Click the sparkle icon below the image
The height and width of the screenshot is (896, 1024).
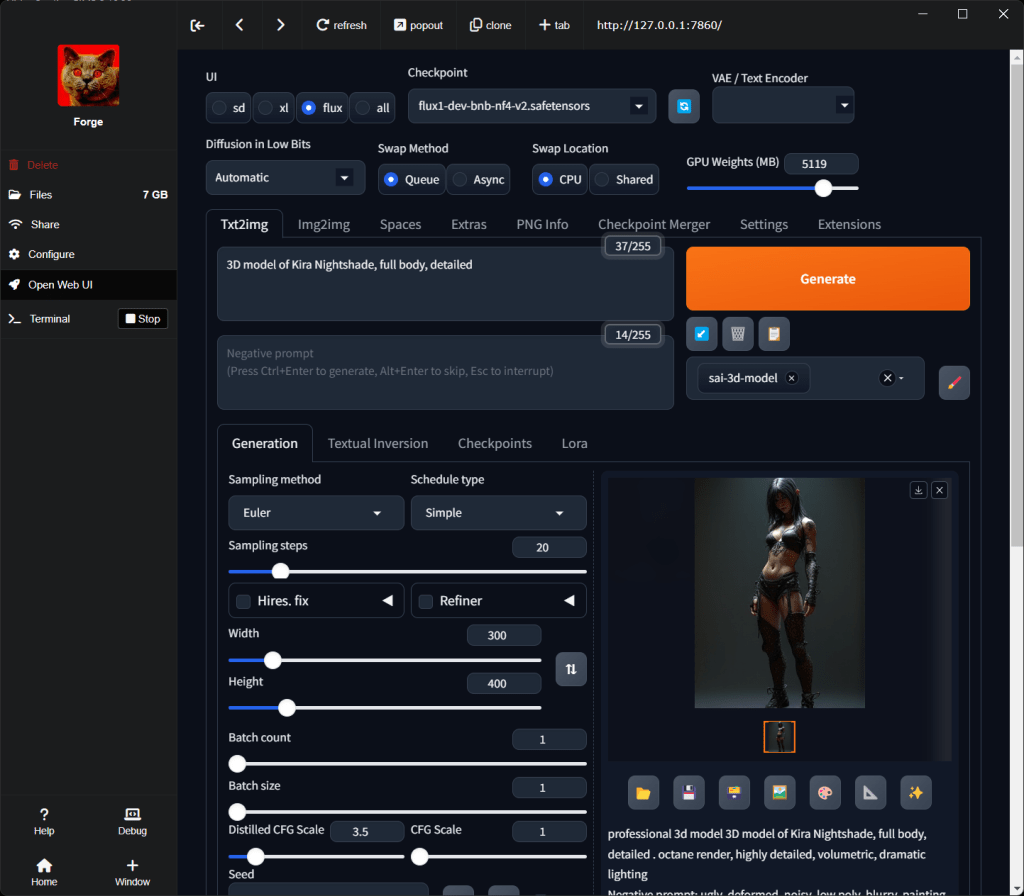click(x=915, y=792)
